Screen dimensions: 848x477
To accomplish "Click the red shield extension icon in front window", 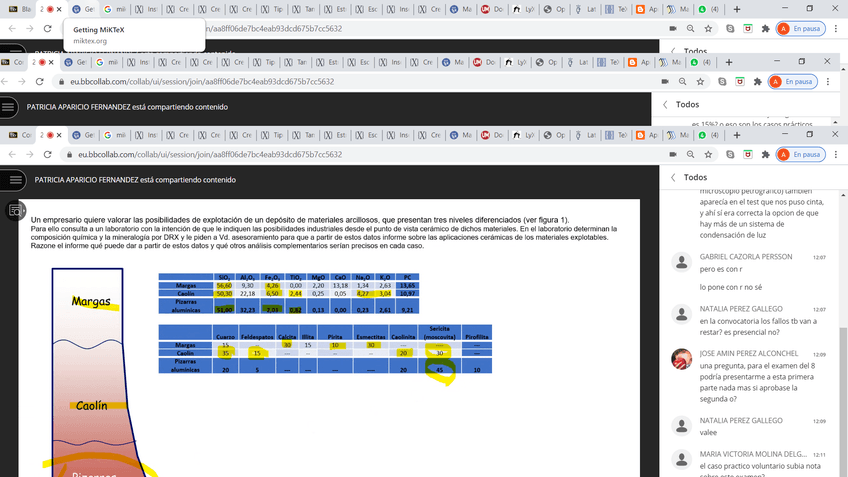I will click(x=748, y=155).
